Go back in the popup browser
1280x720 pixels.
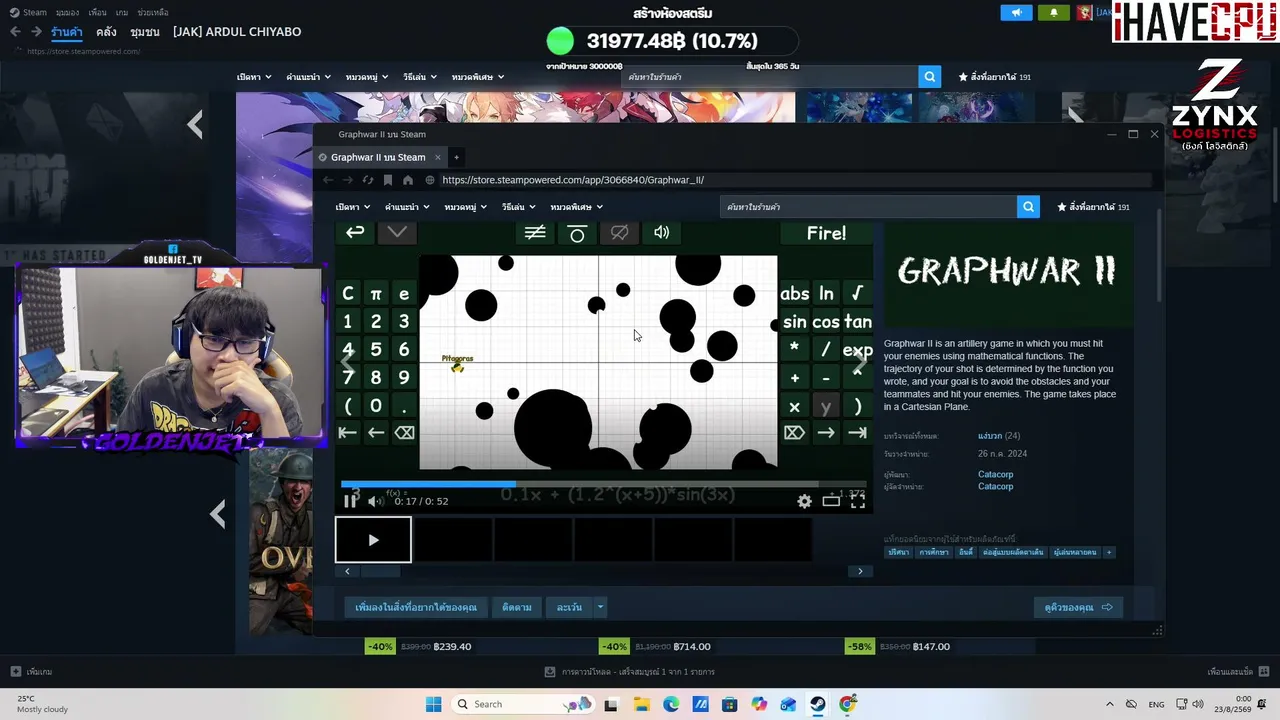point(328,180)
